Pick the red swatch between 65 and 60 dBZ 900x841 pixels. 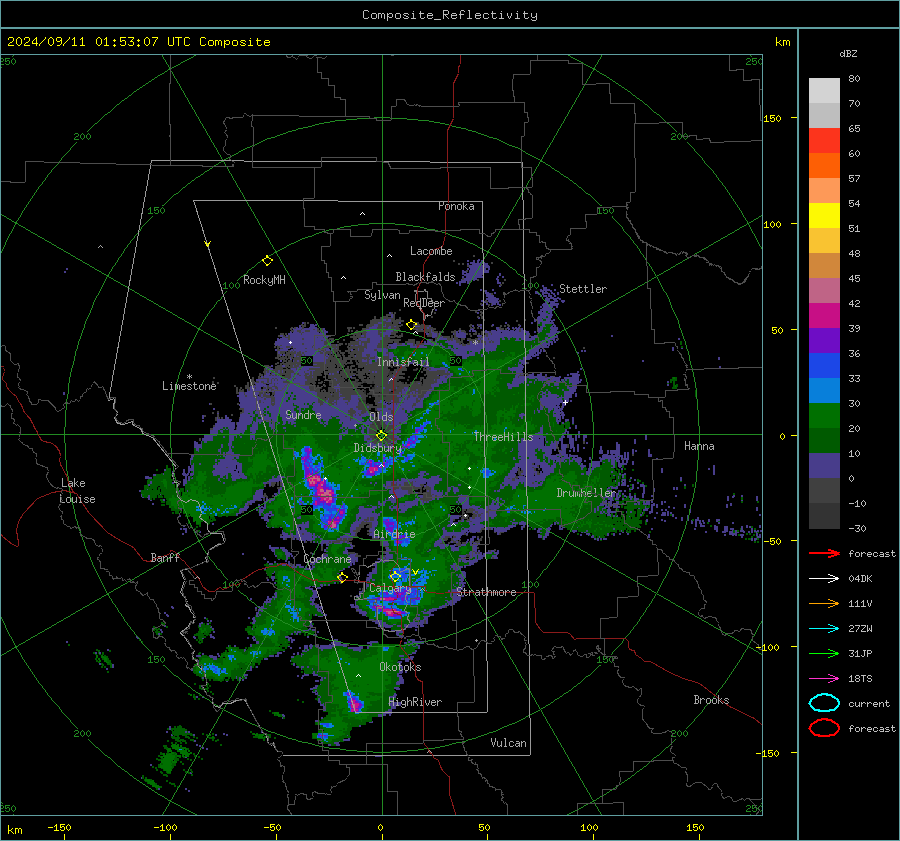click(824, 141)
